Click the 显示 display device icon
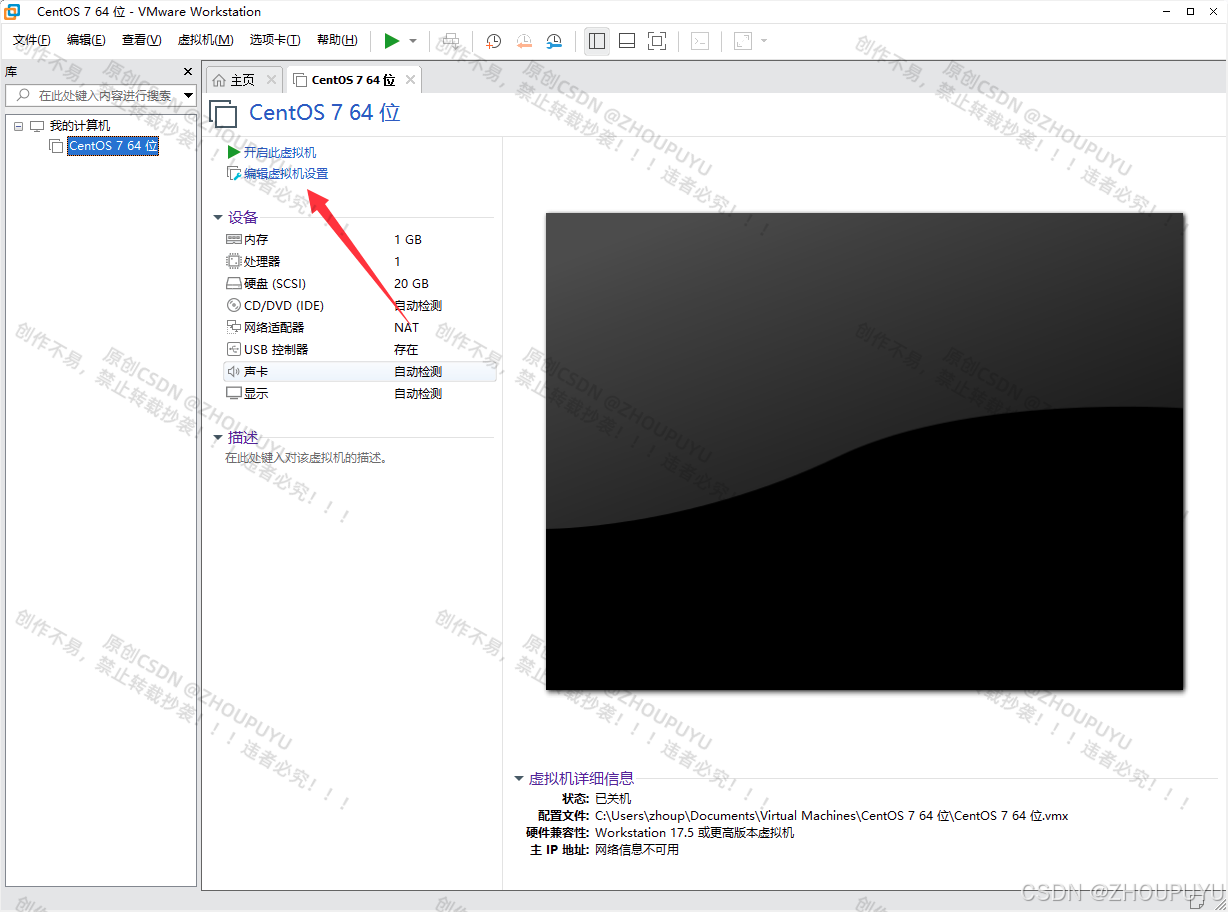The height and width of the screenshot is (912, 1228). (234, 394)
